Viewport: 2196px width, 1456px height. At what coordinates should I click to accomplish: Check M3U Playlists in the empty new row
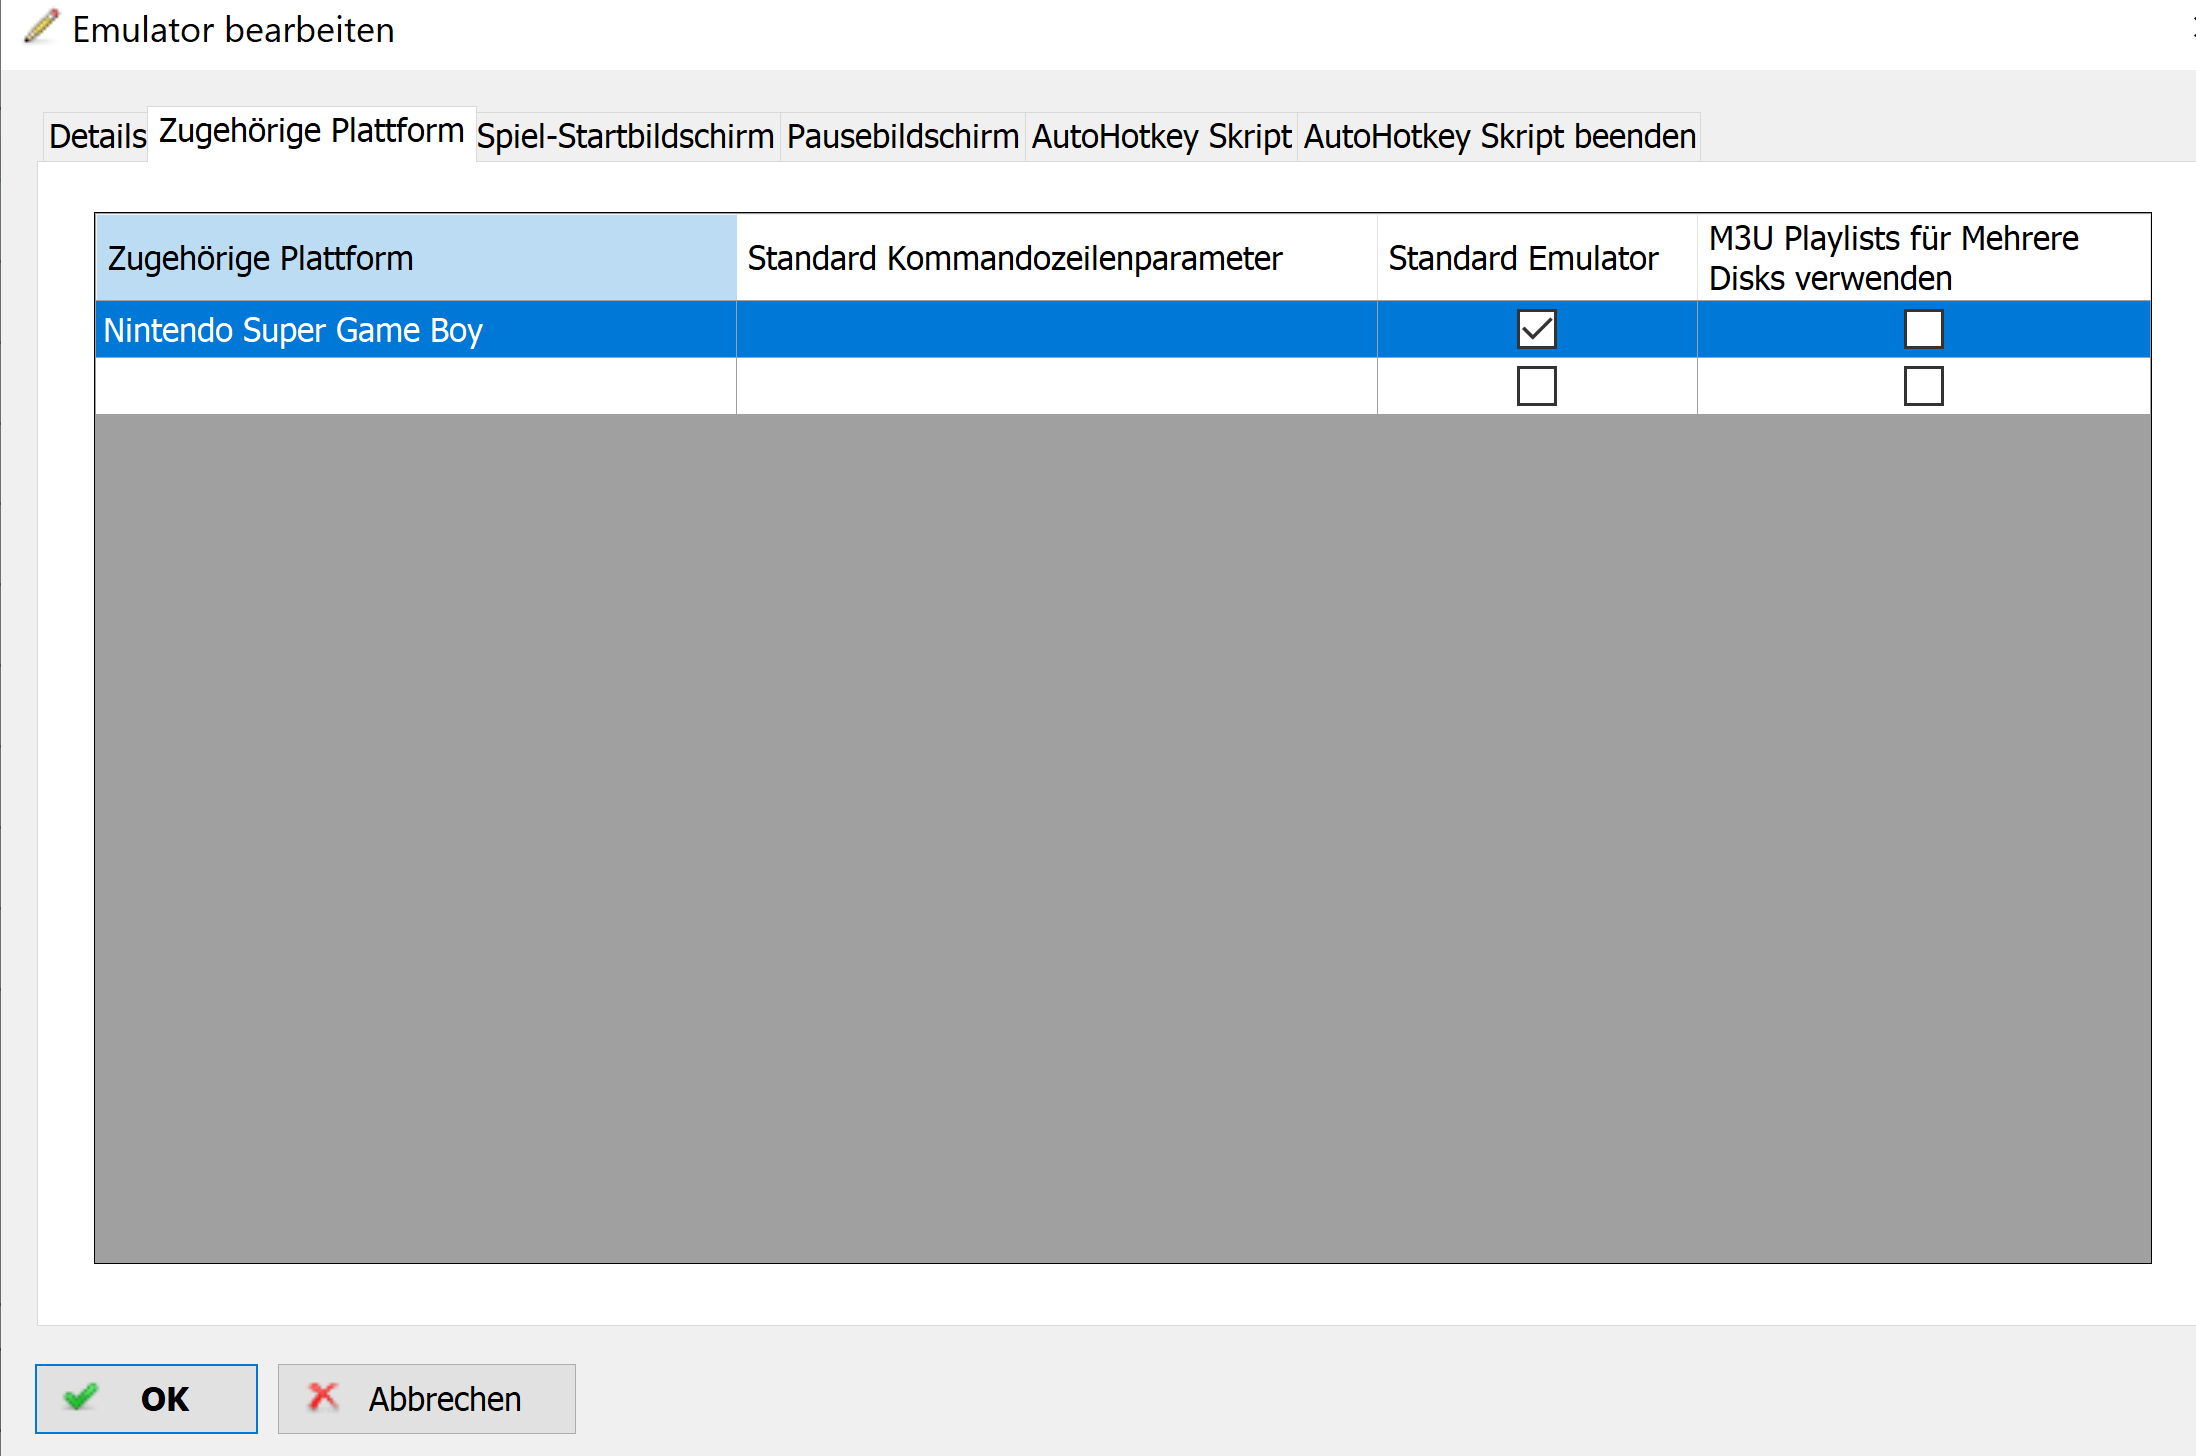pyautogui.click(x=1924, y=386)
